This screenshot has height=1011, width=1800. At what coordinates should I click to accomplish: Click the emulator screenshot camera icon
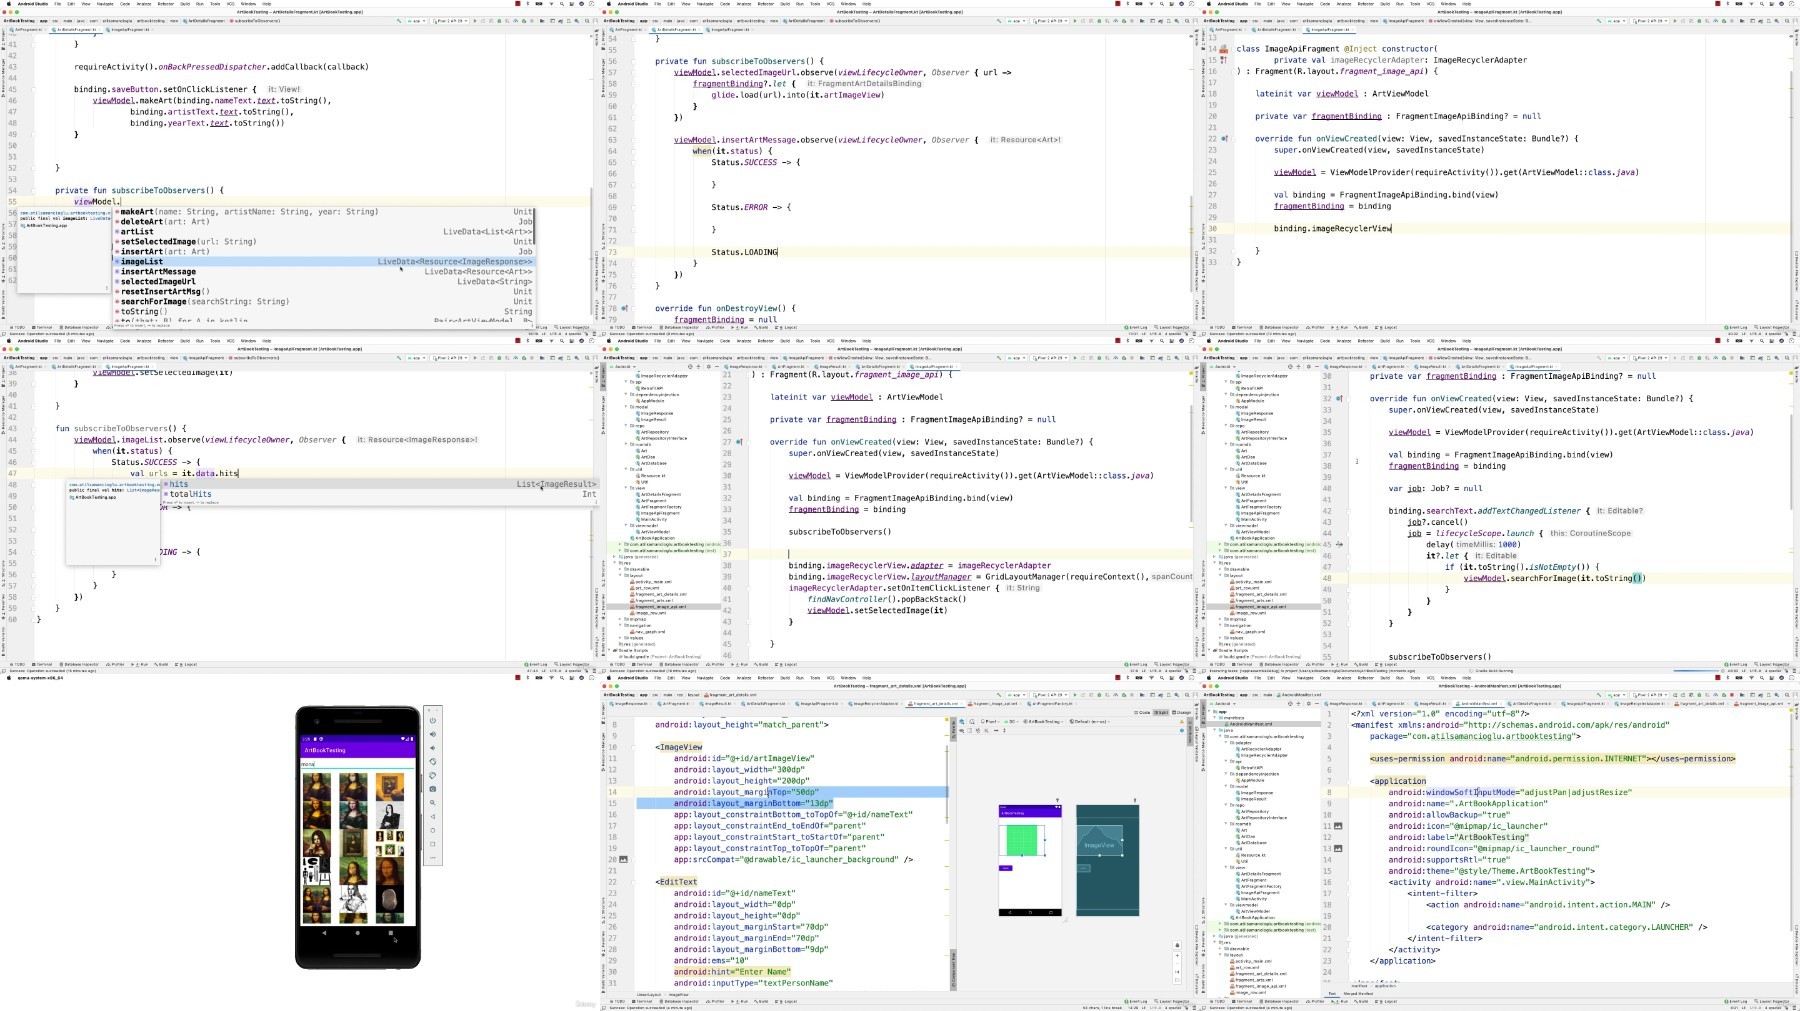(433, 789)
